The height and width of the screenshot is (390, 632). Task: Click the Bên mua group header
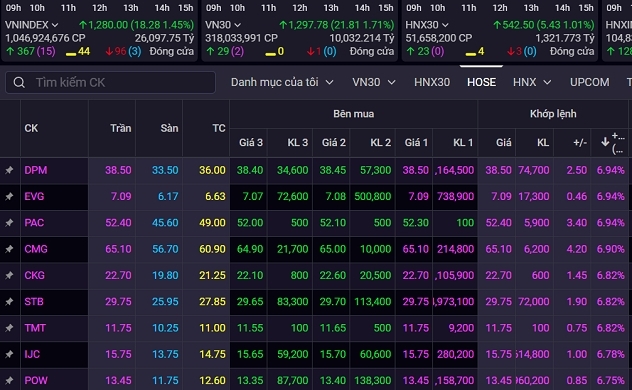(353, 114)
